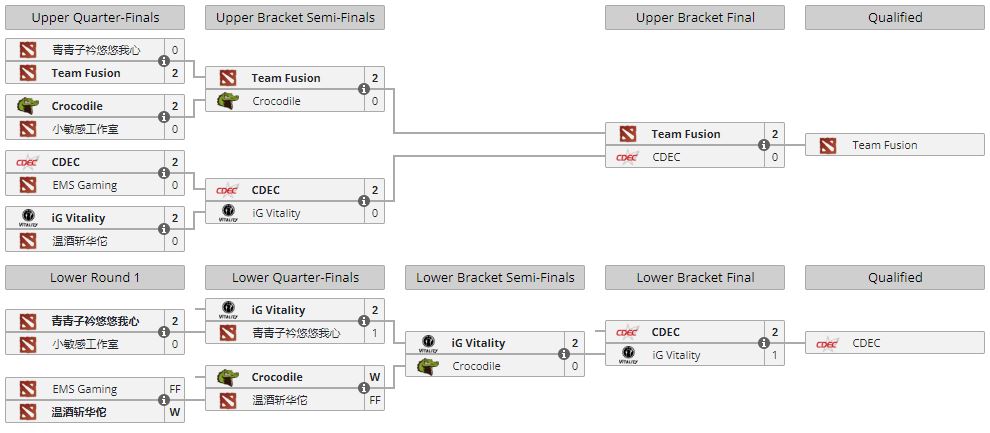Image resolution: width=990 pixels, height=433 pixels.
Task: Click Team Fusion logo in upper Qualified slot
Action: click(x=827, y=145)
